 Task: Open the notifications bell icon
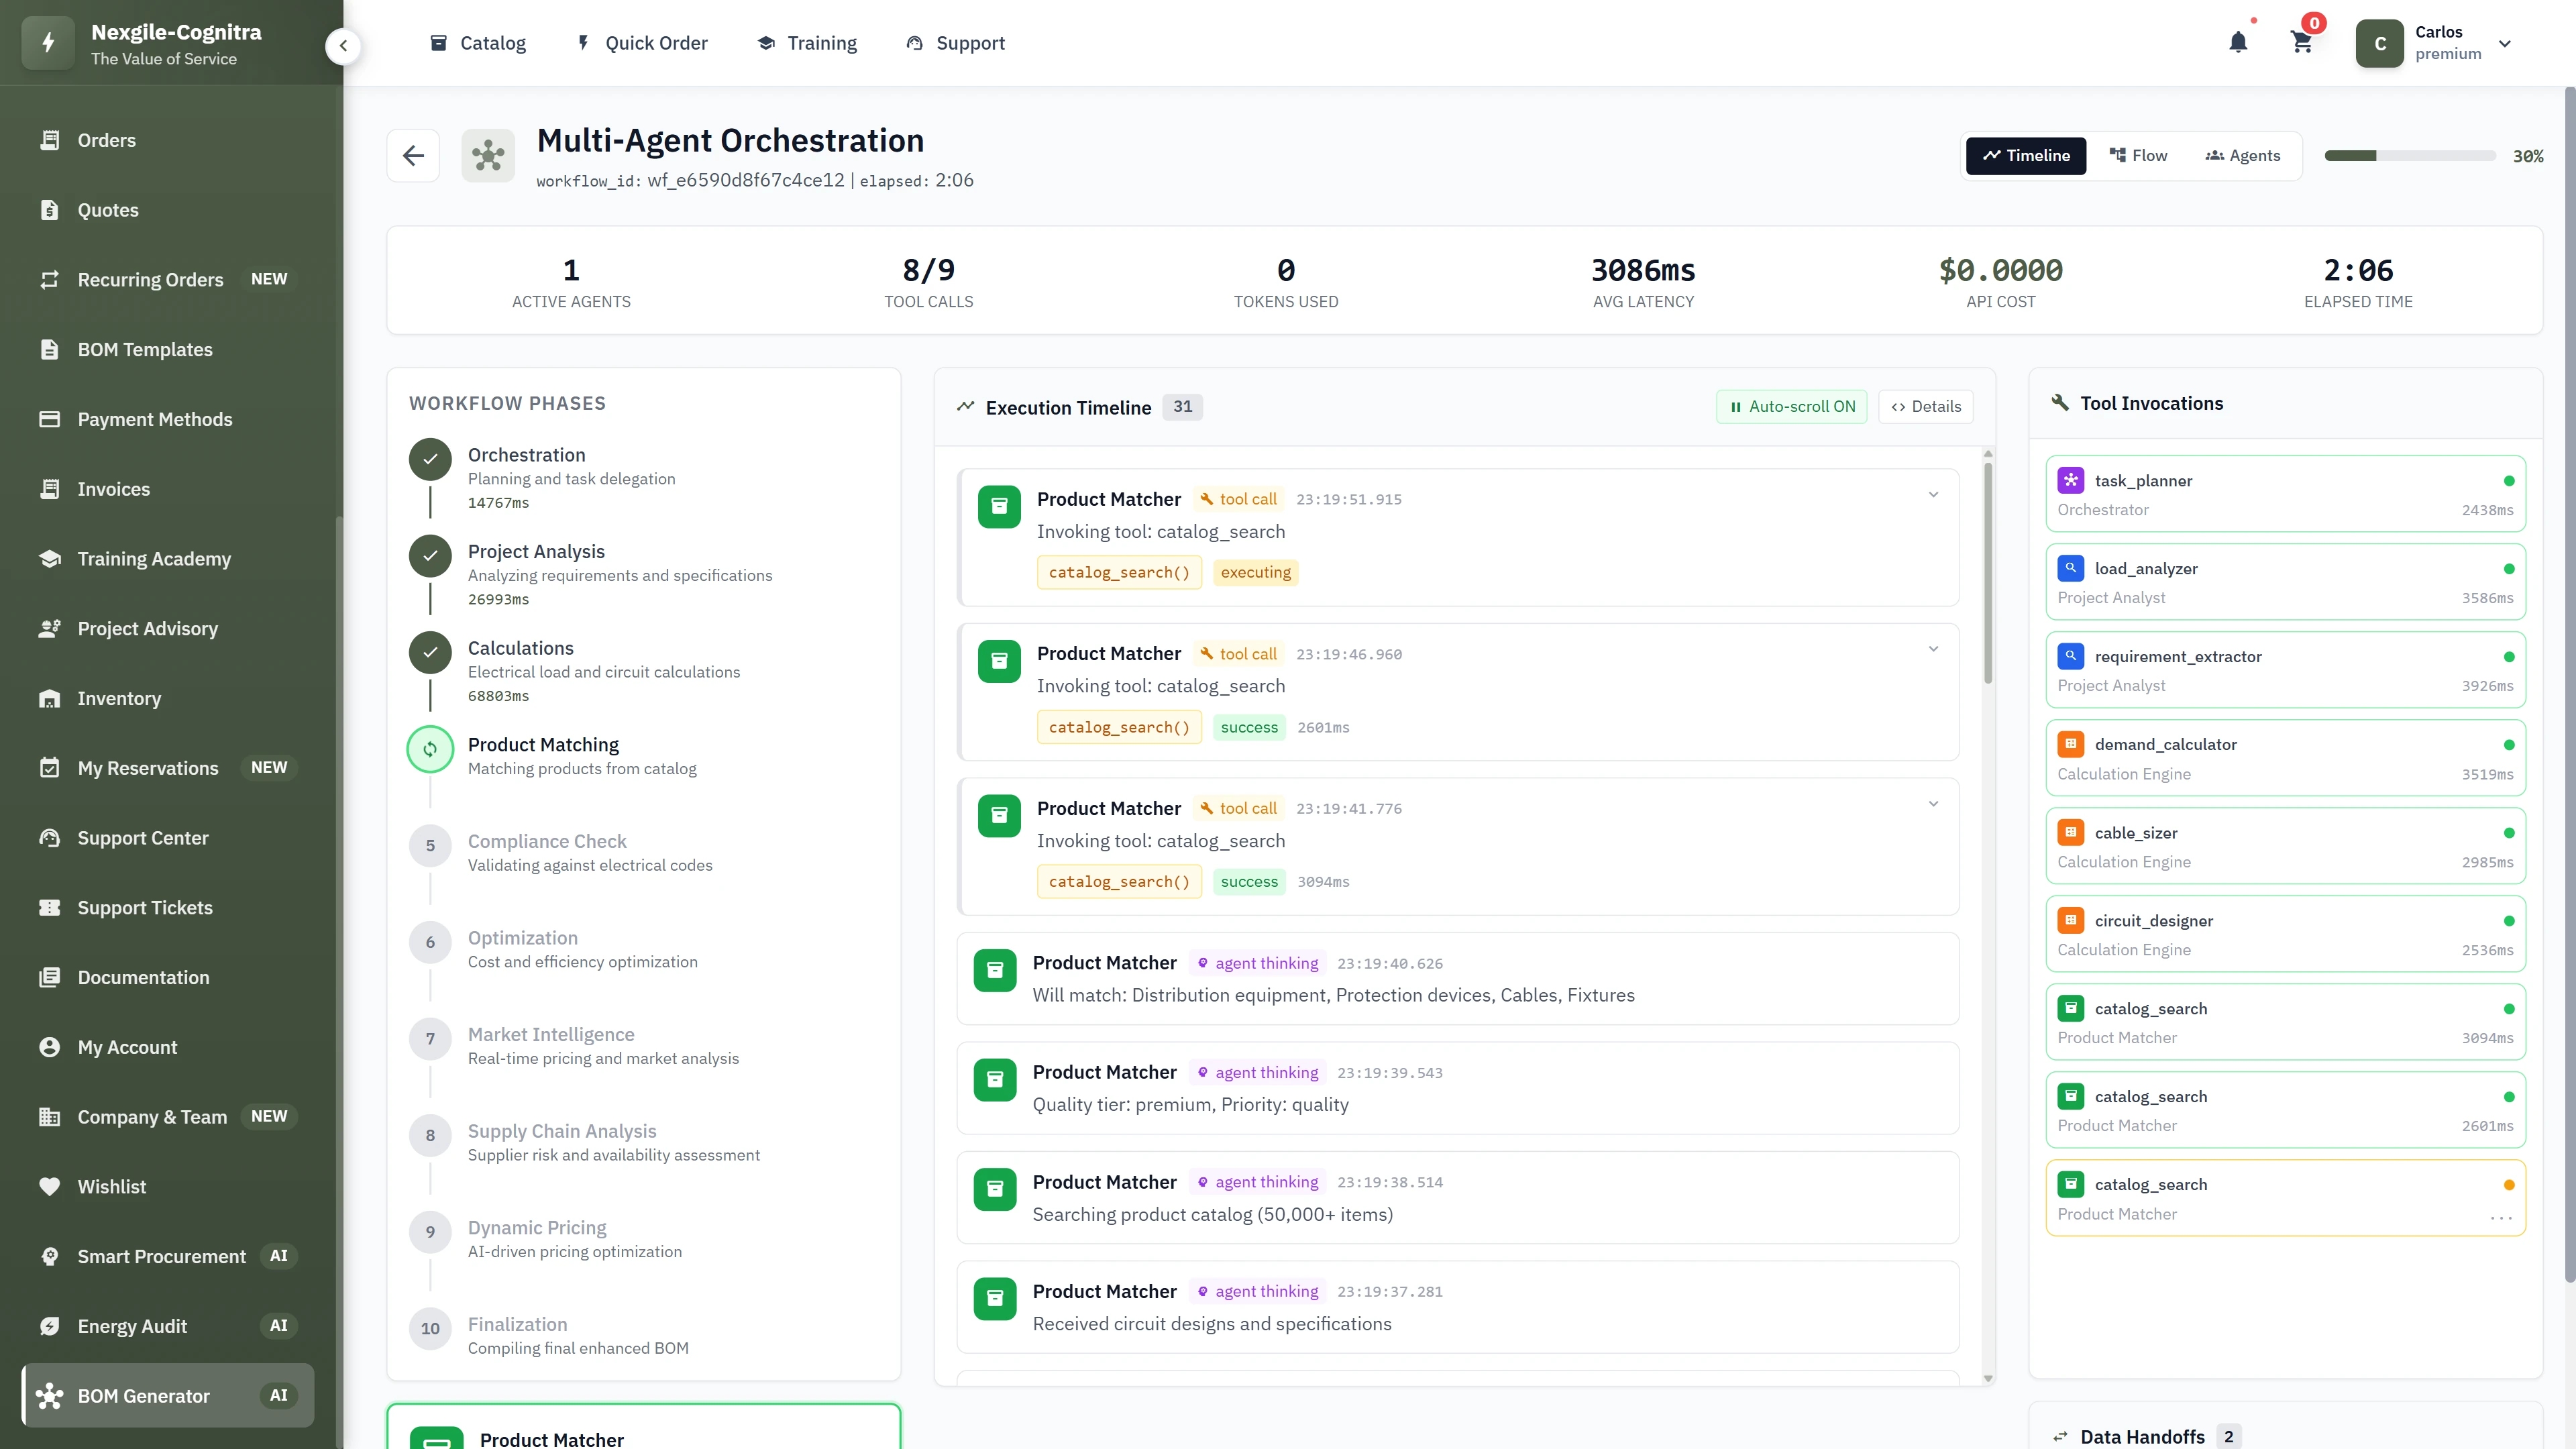coord(2237,43)
